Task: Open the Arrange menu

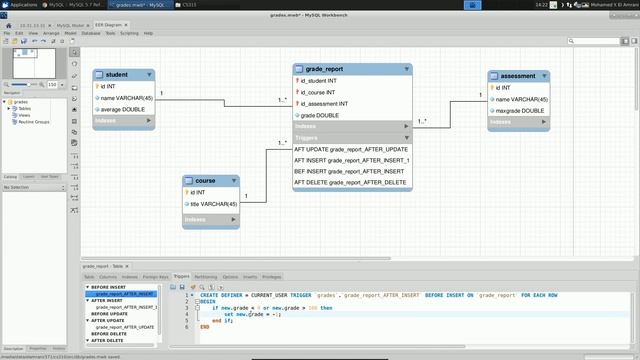Action: (x=51, y=33)
